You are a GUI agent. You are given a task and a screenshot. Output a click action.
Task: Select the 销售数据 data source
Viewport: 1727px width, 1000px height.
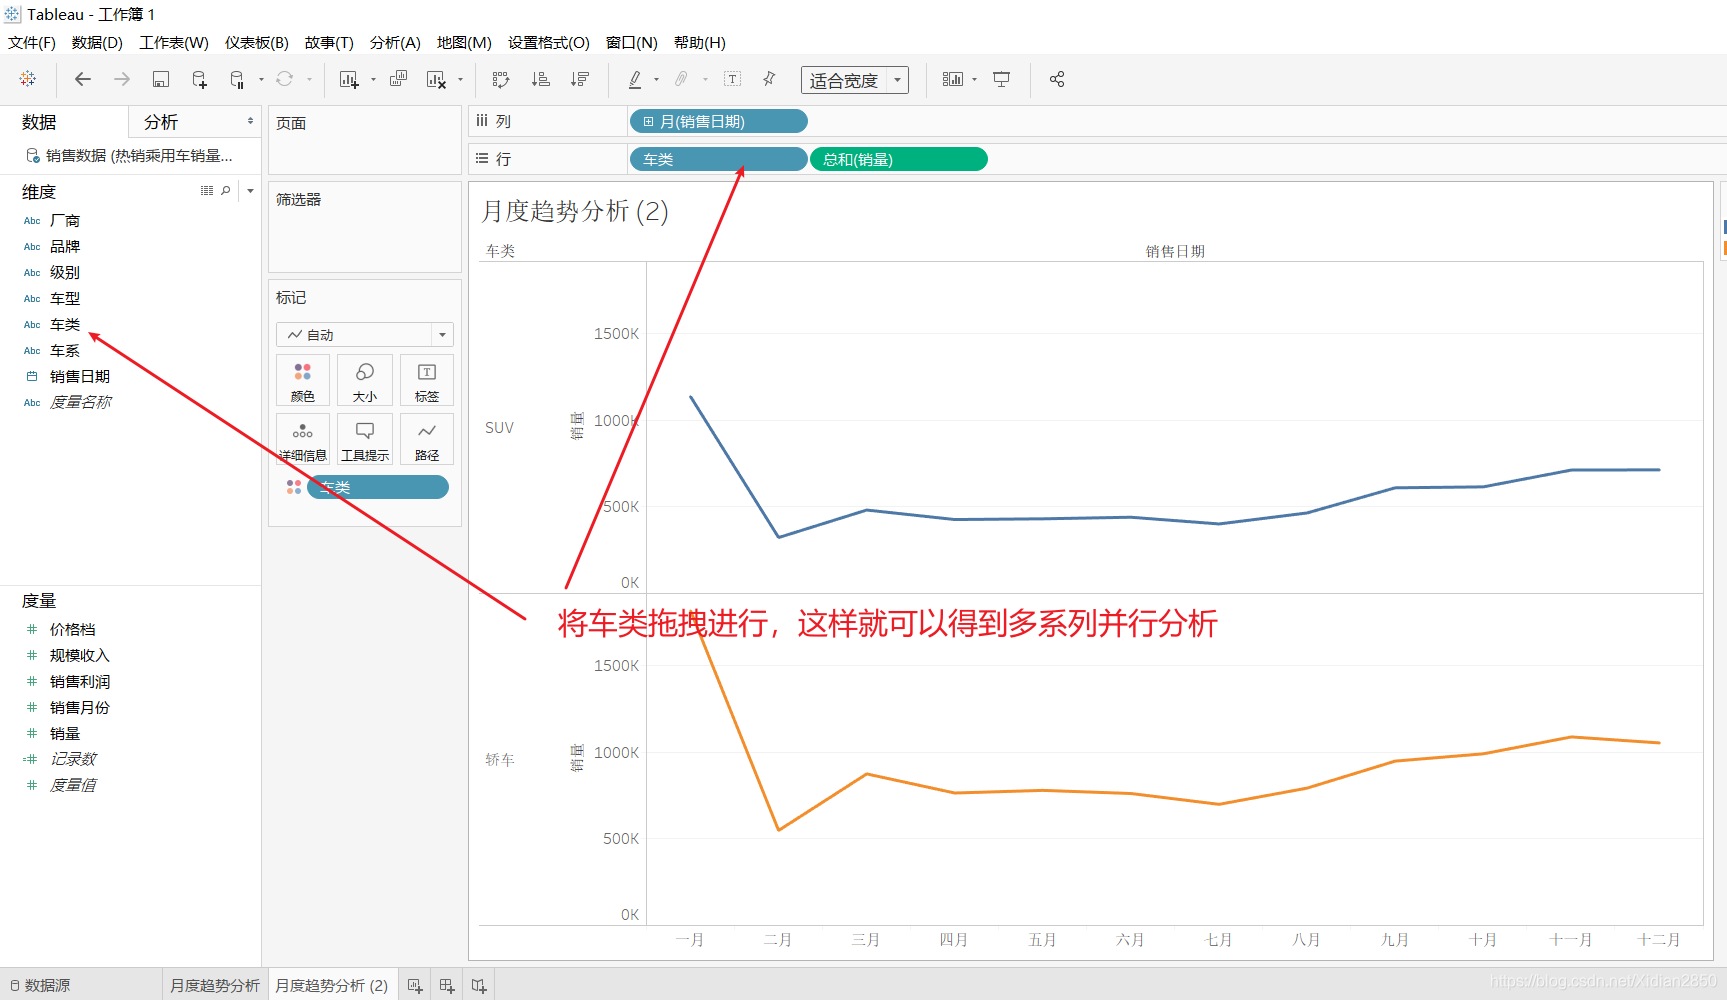[130, 156]
